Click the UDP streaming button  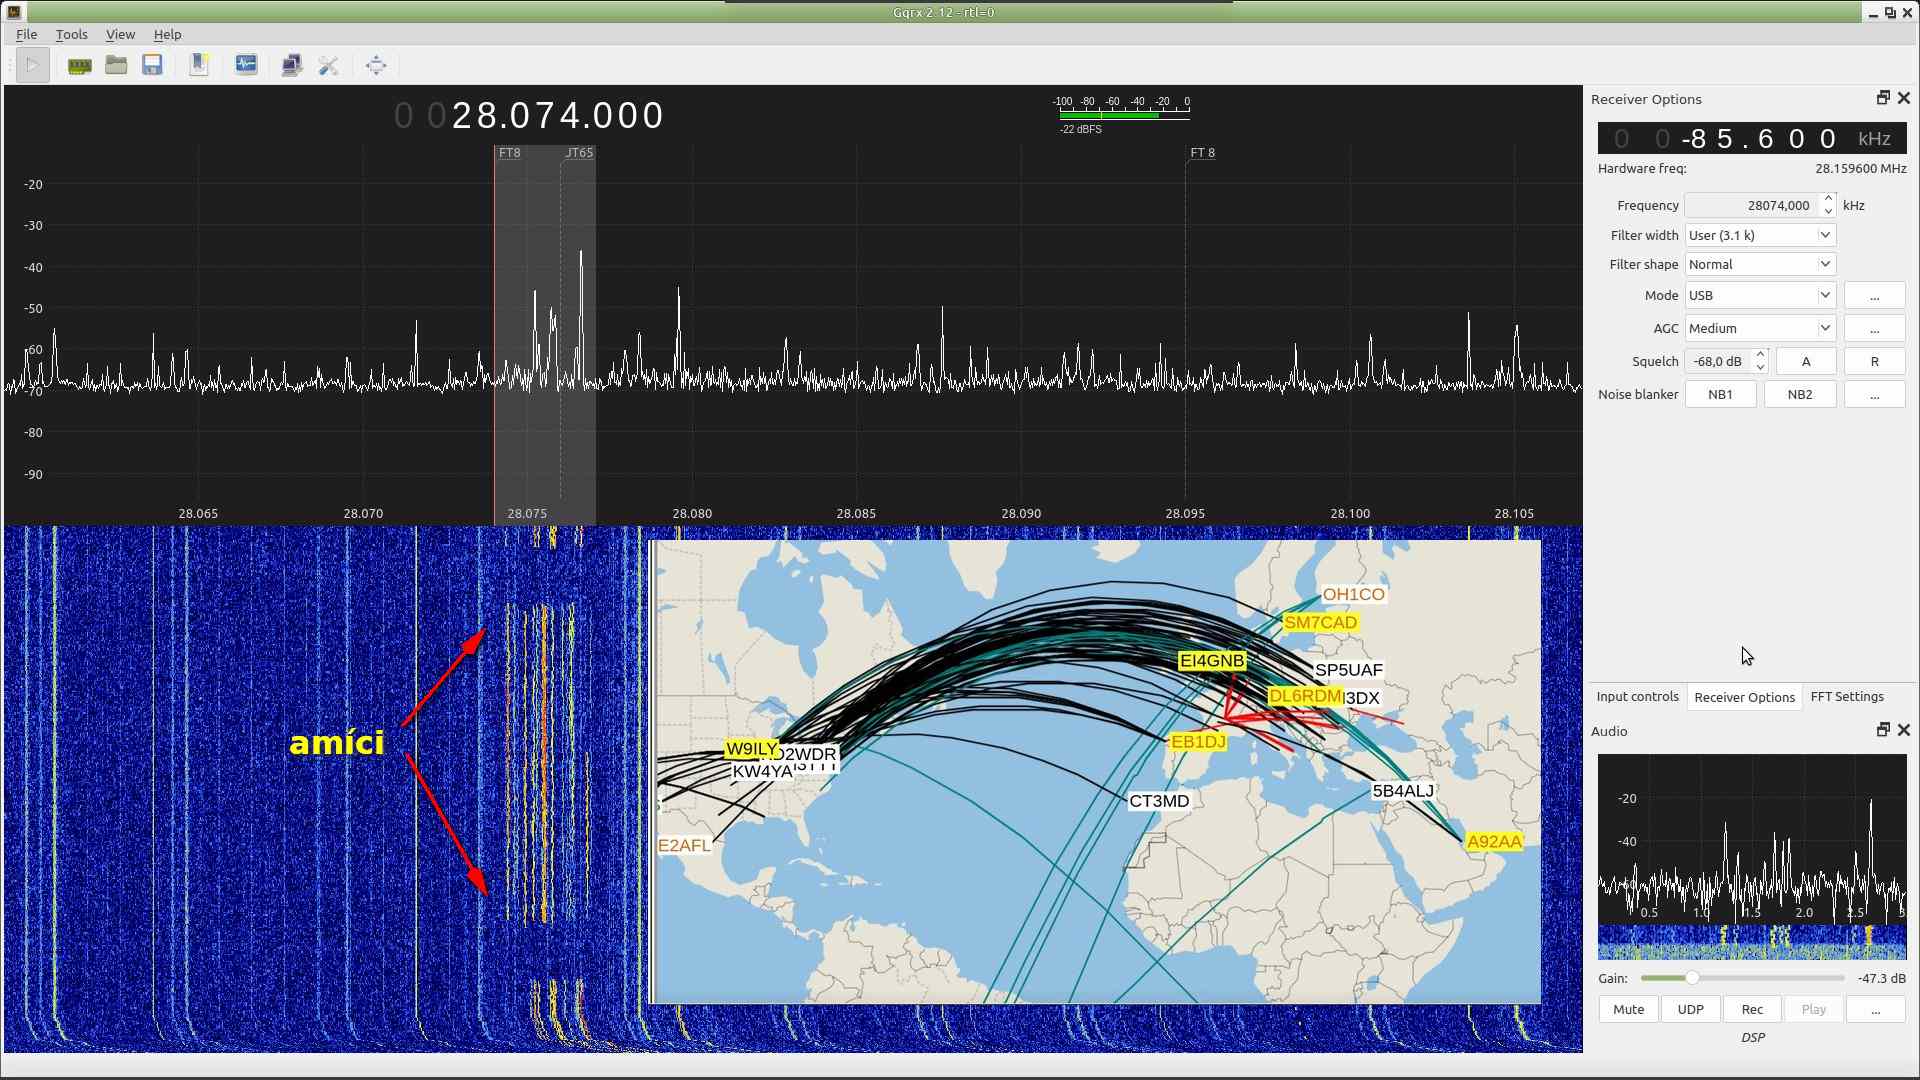[x=1690, y=1010]
